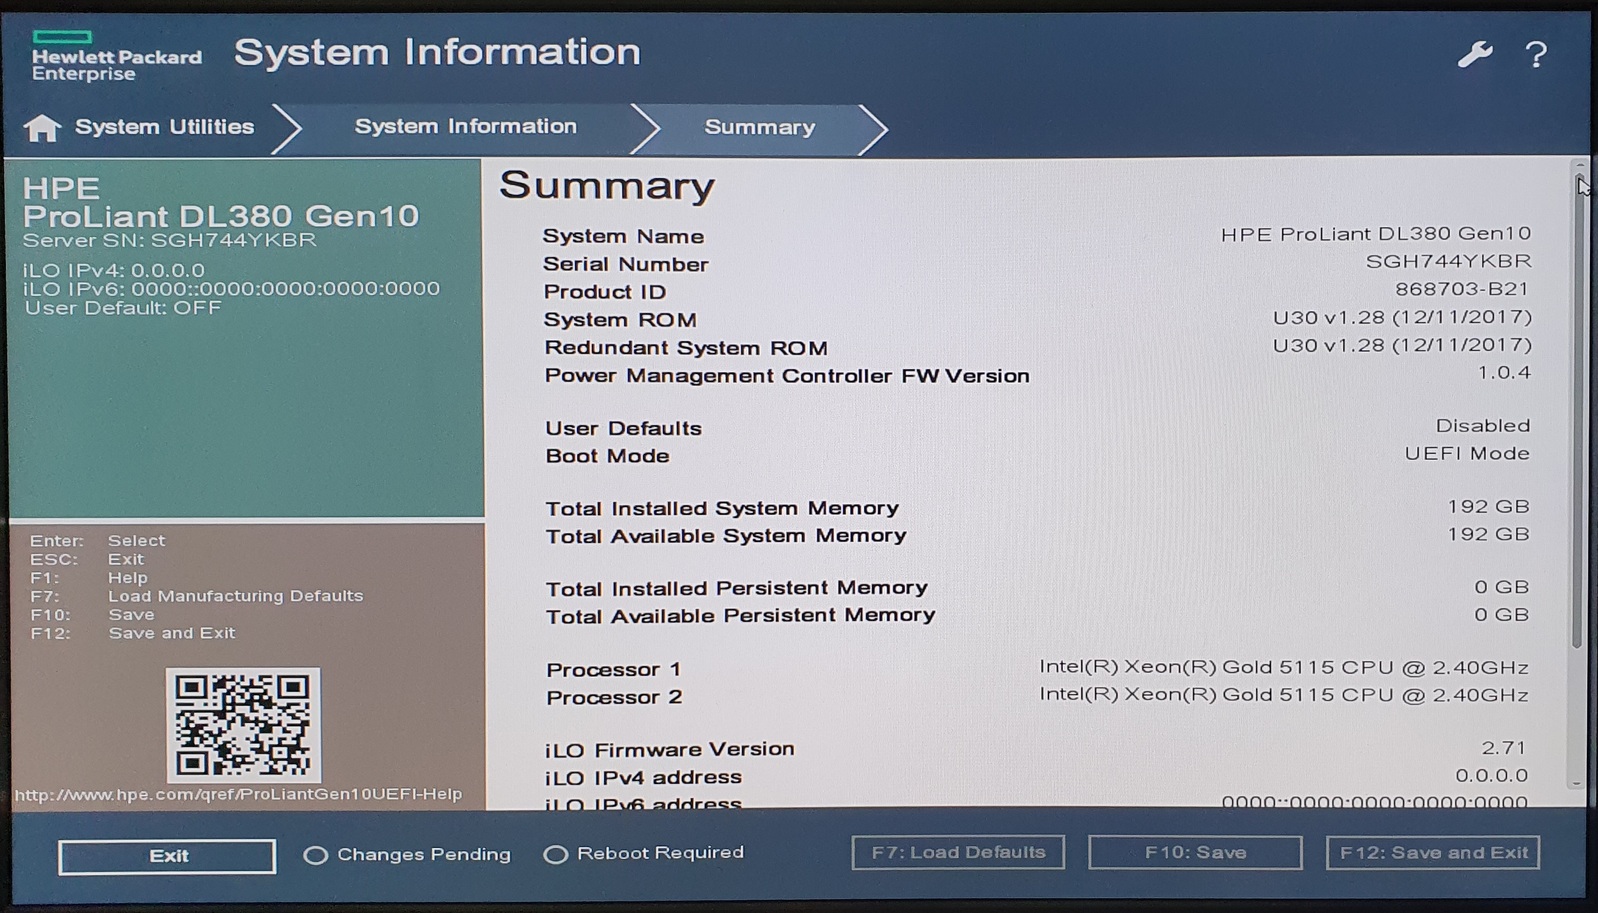
Task: Click F7: Load Defaults button
Action: 958,852
